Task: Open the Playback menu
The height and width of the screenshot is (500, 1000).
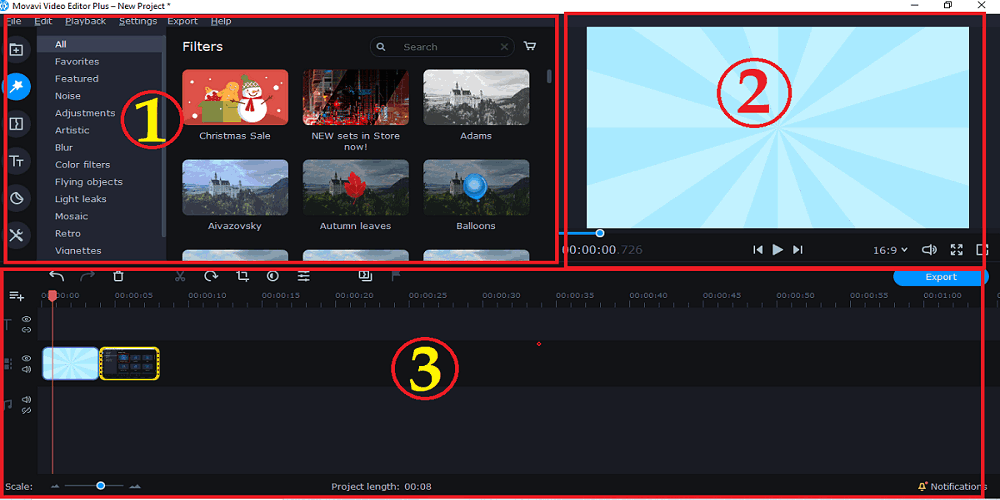Action: point(85,21)
